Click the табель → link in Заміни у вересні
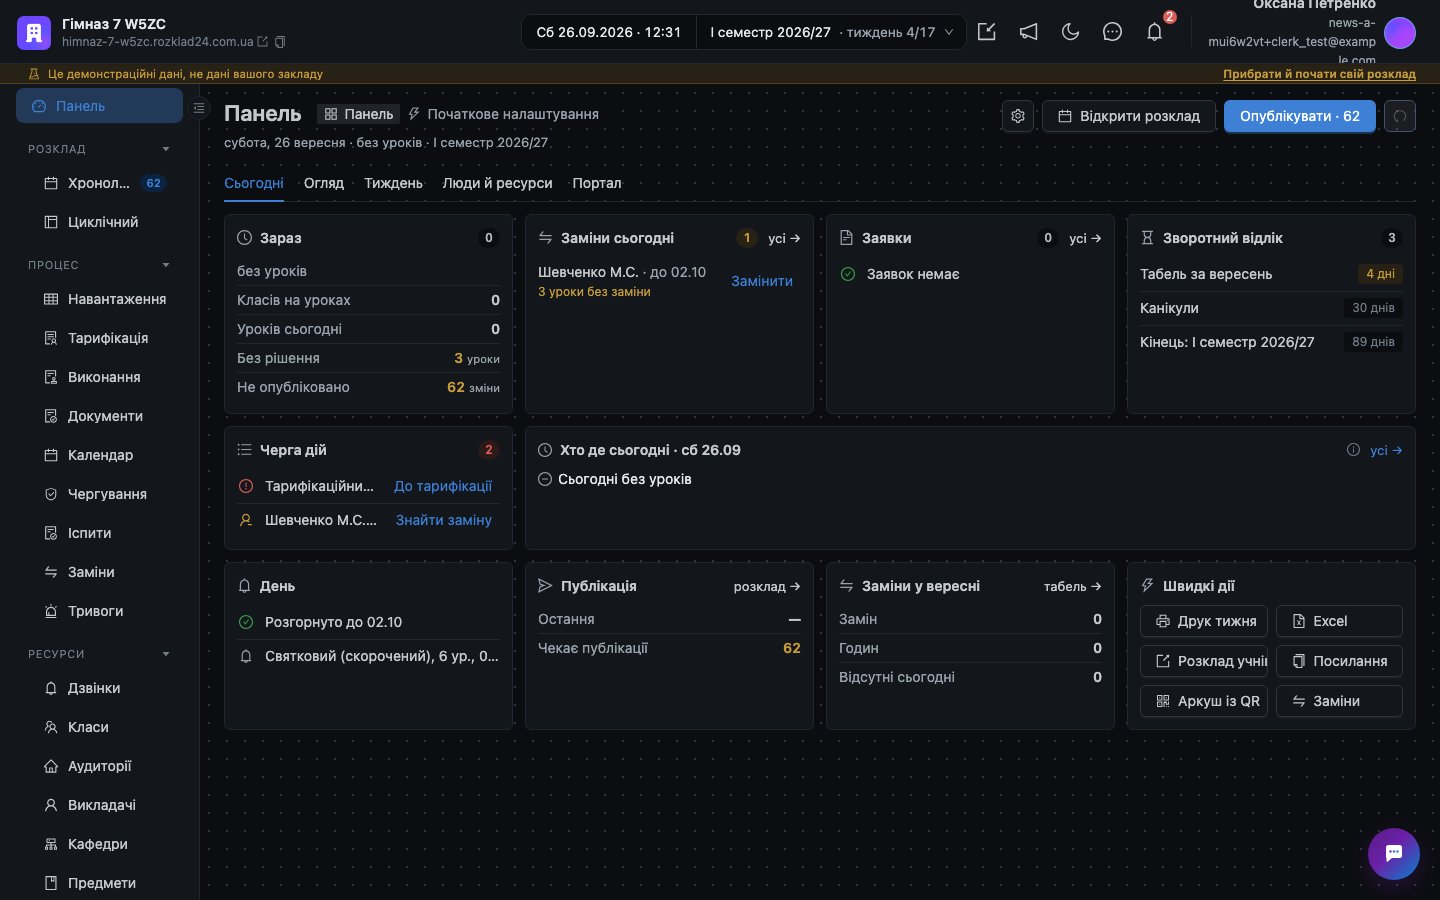Screen dimensions: 1440x900 point(1072,586)
